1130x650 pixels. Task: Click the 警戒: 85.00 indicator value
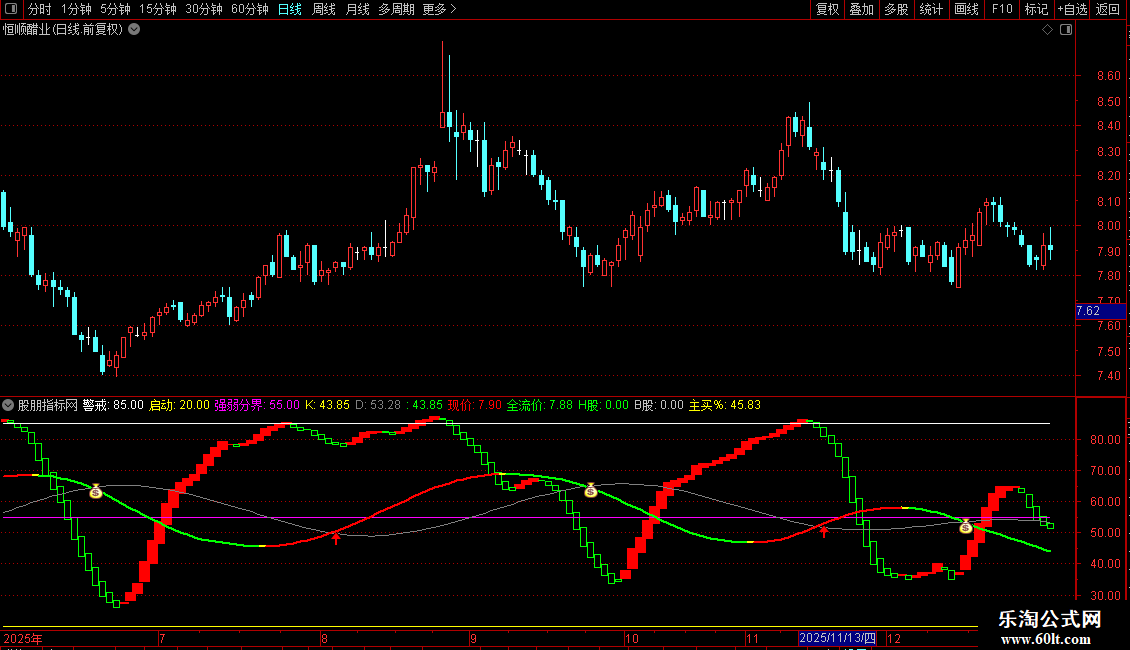(113, 405)
